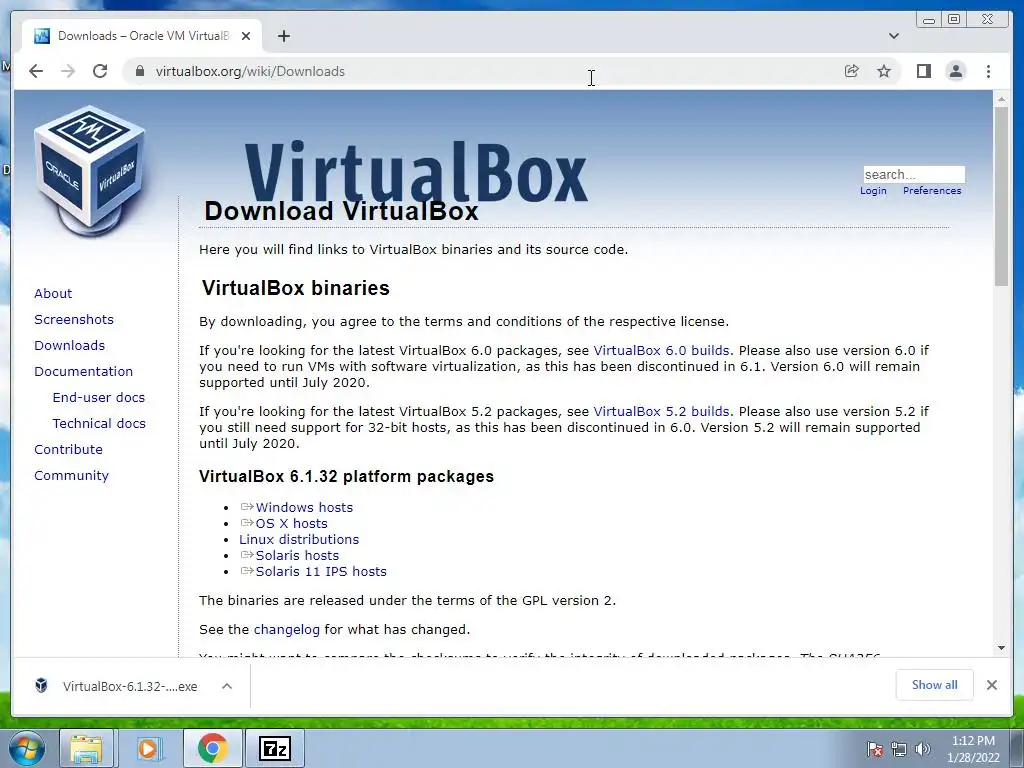
Task: Click the forward navigation arrow
Action: [x=68, y=71]
